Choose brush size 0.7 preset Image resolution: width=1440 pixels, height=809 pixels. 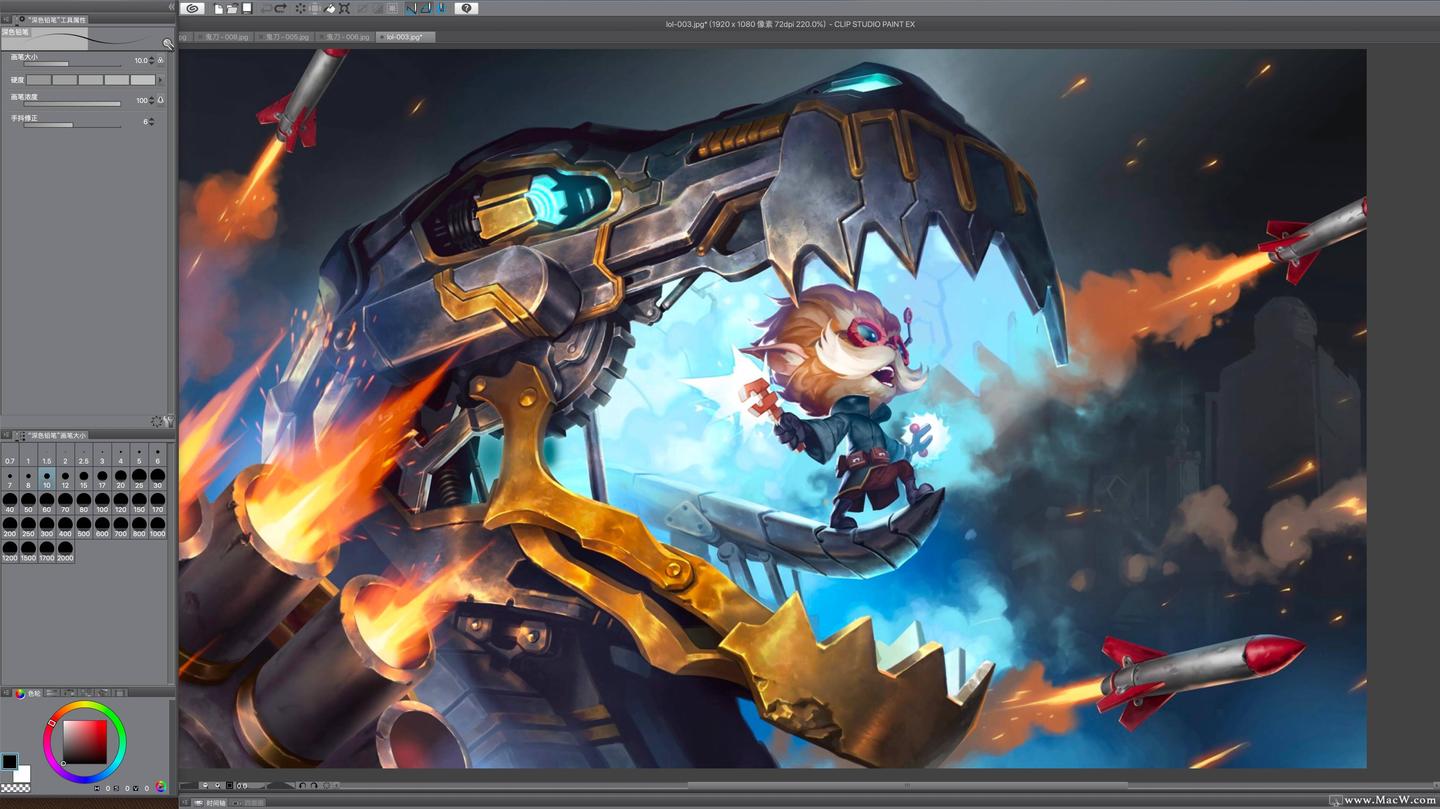(x=10, y=456)
